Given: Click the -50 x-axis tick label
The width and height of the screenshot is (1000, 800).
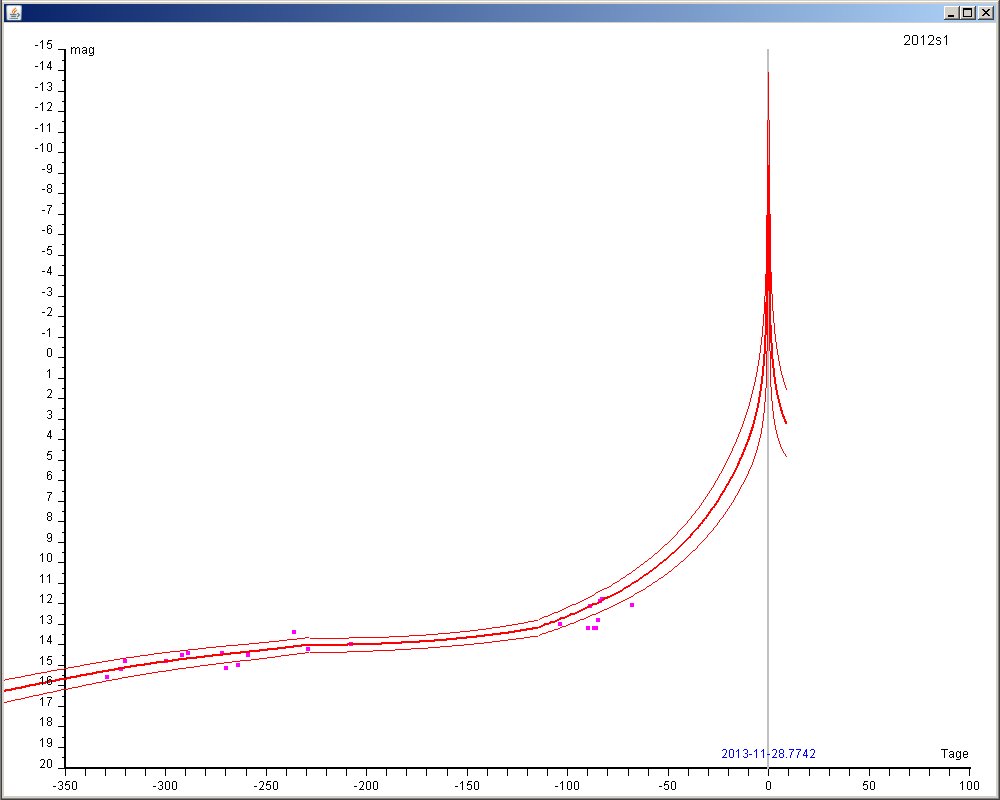Looking at the screenshot, I should pyautogui.click(x=668, y=786).
